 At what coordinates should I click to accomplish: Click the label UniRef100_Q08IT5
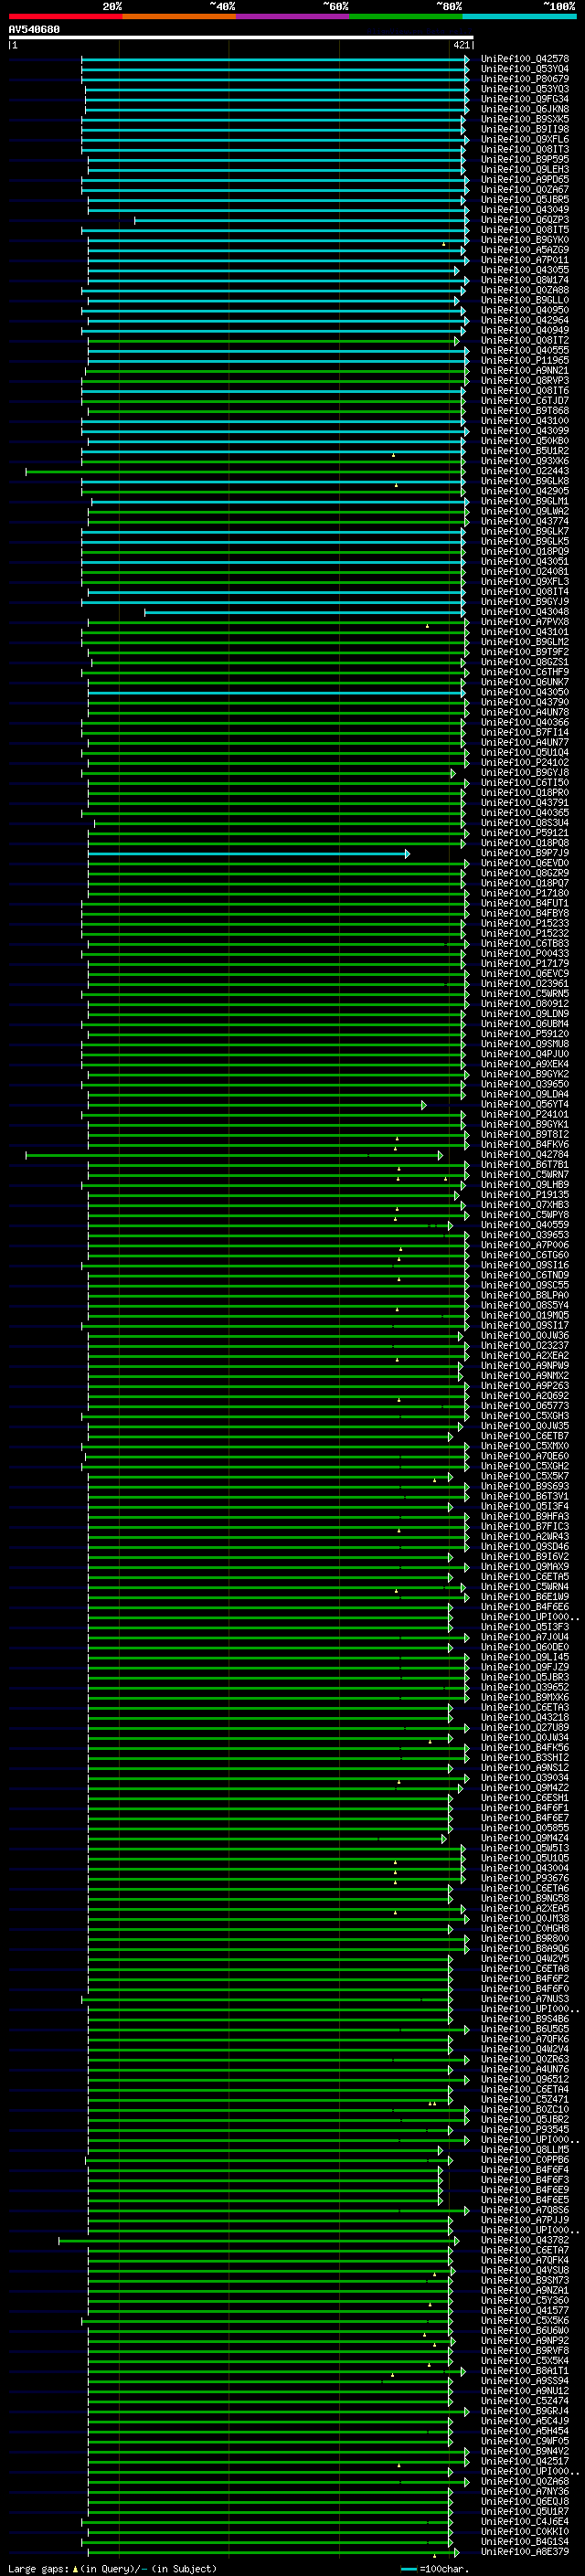[525, 229]
